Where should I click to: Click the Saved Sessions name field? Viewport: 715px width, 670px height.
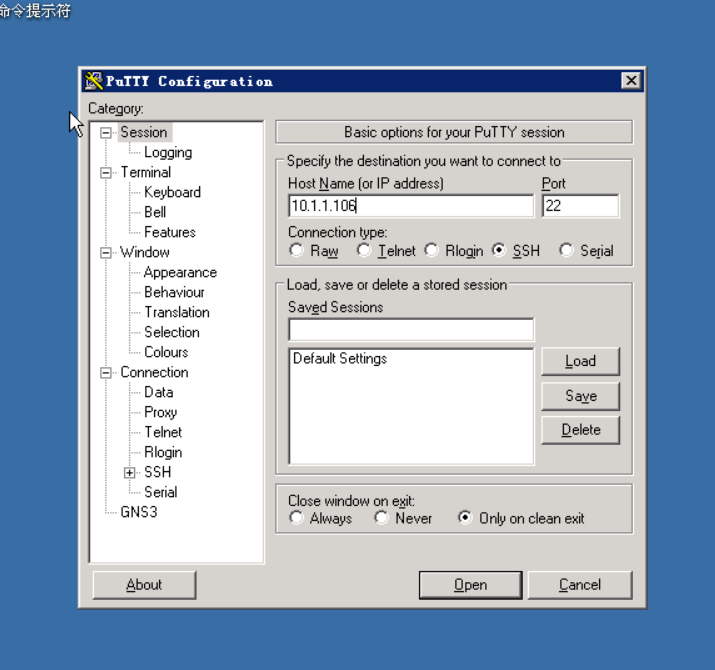[411, 329]
